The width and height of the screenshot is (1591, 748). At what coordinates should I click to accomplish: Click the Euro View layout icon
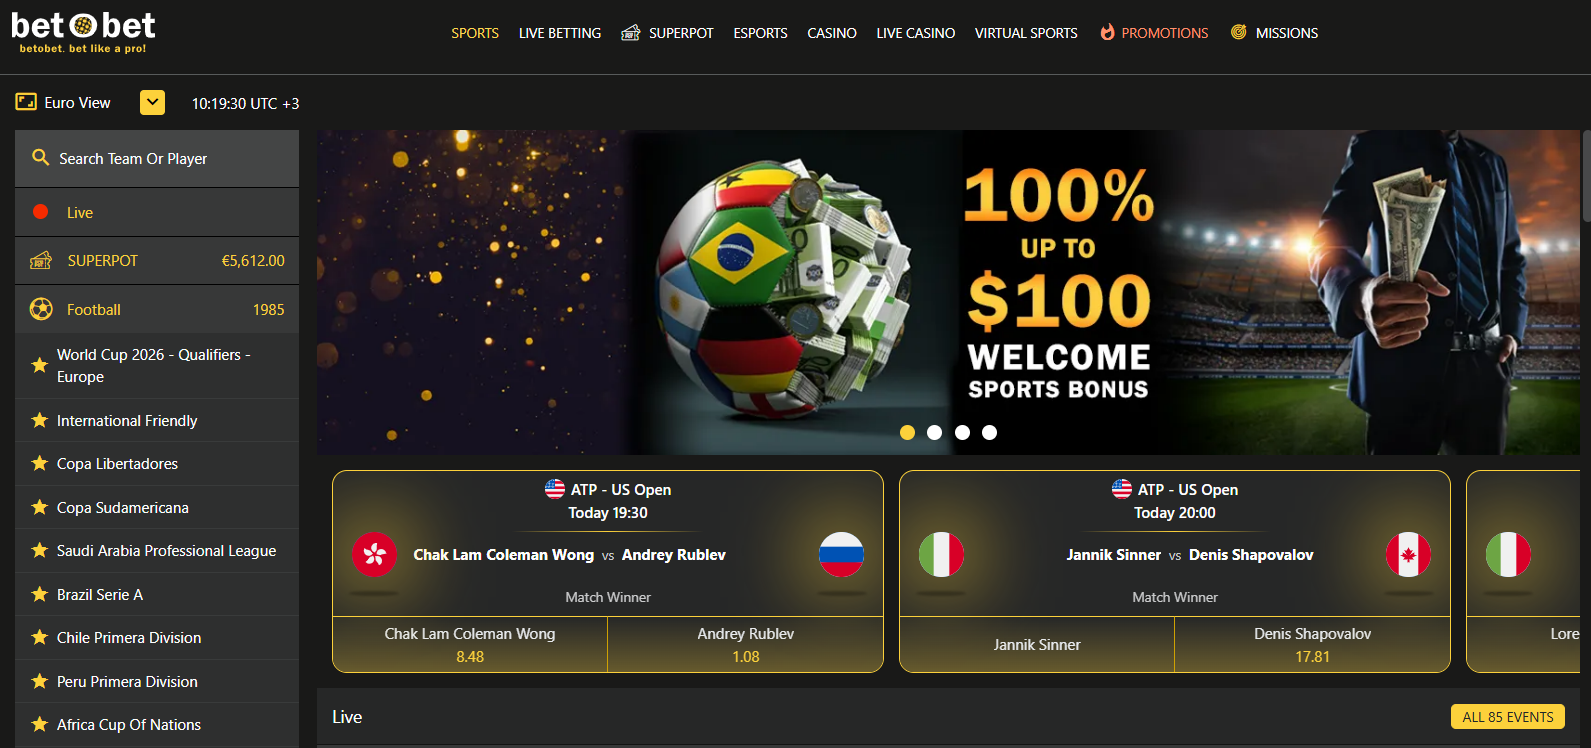pyautogui.click(x=26, y=102)
